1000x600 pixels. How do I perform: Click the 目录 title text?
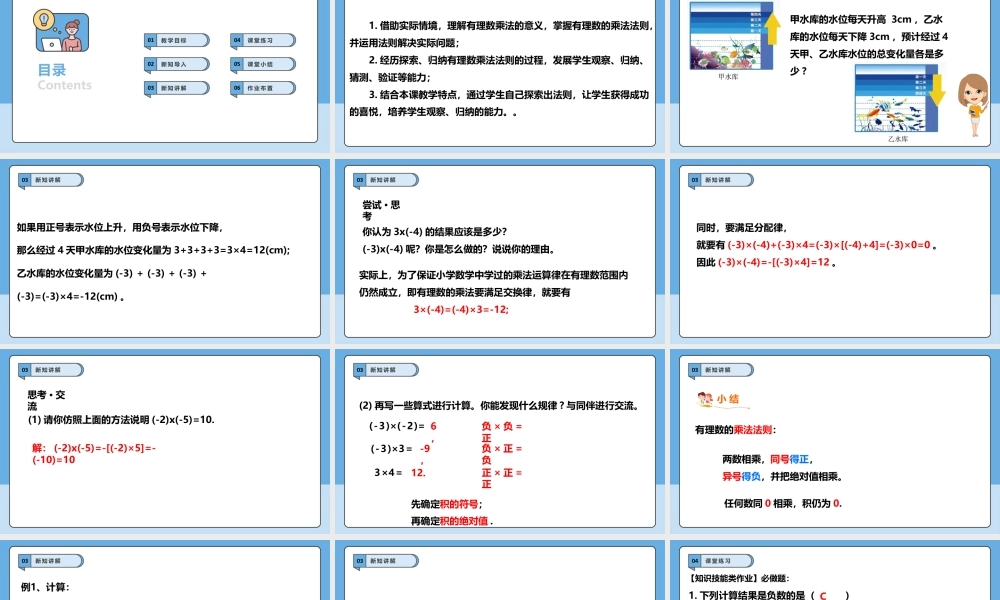52,70
